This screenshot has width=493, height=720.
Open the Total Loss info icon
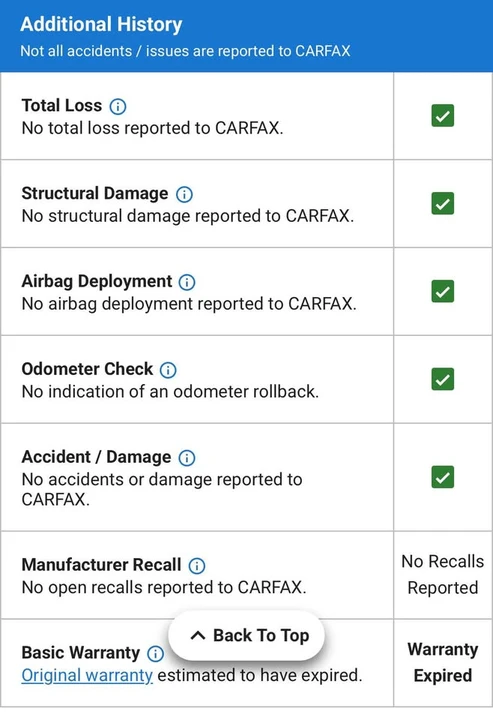point(118,106)
